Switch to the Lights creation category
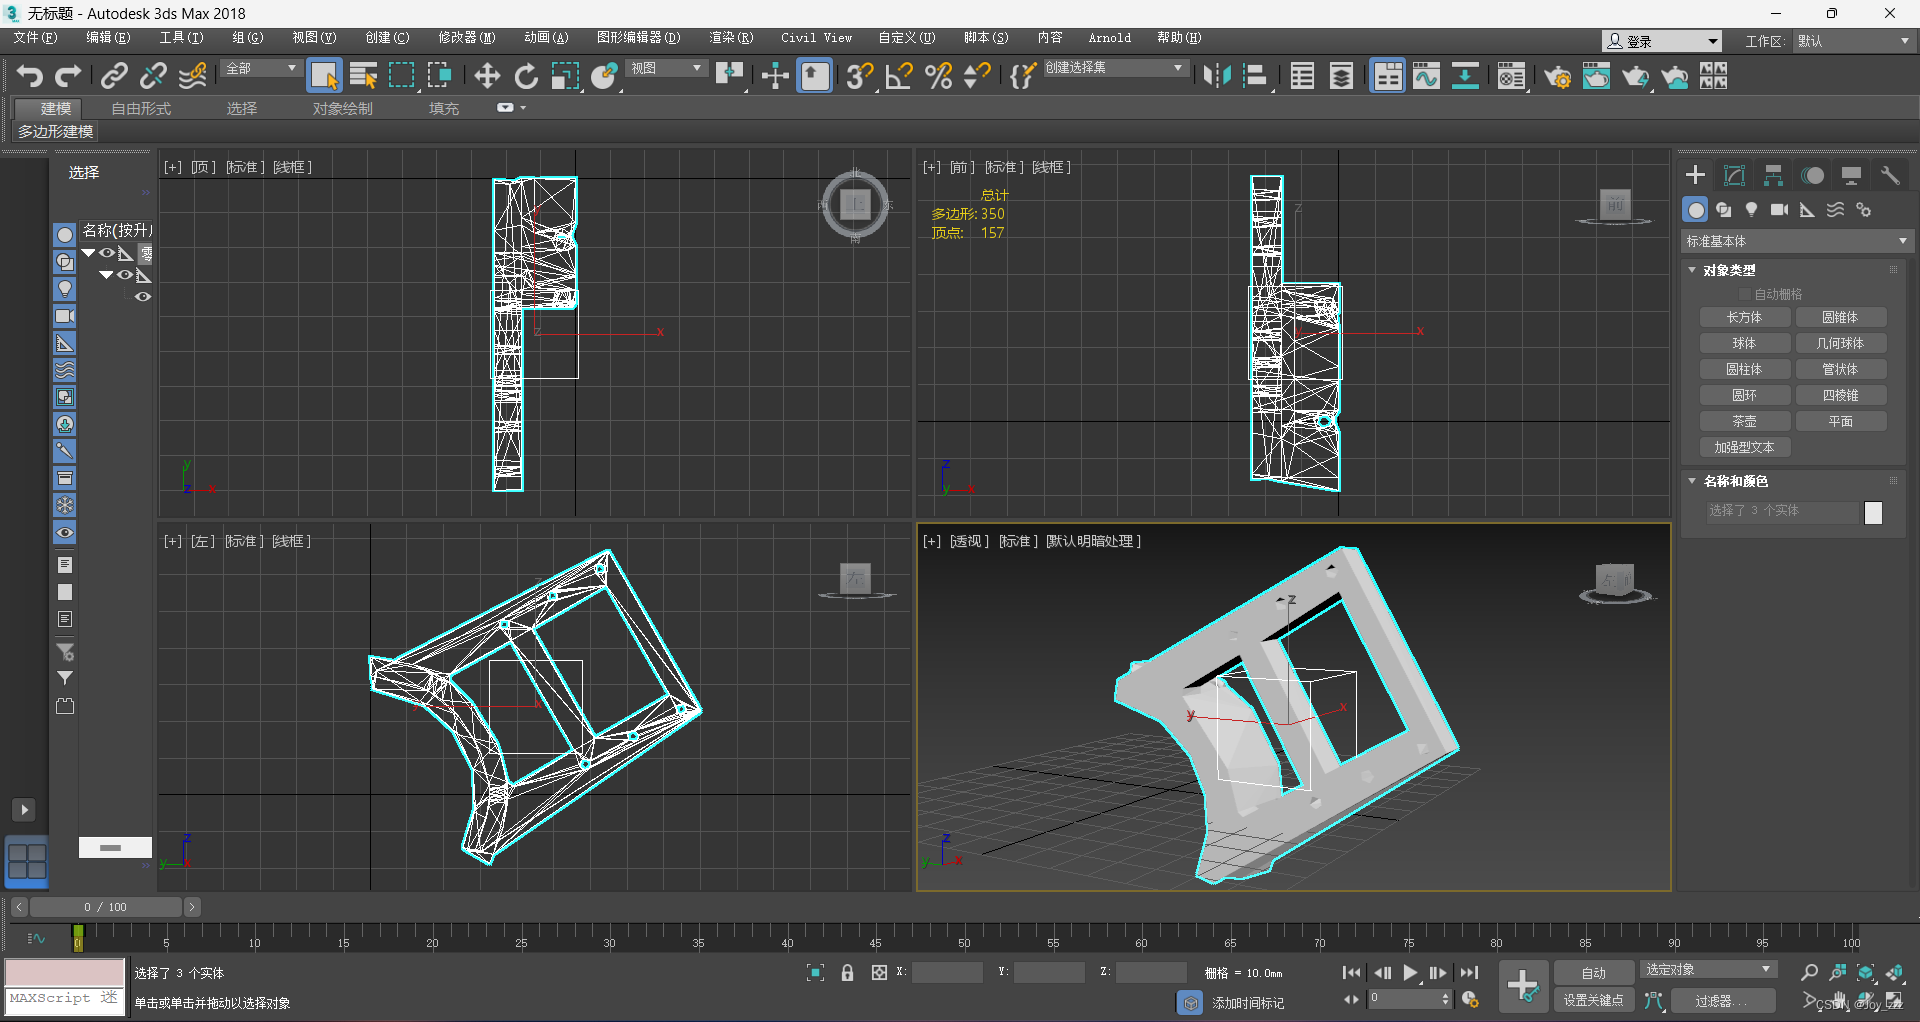The image size is (1920, 1022). point(1751,210)
